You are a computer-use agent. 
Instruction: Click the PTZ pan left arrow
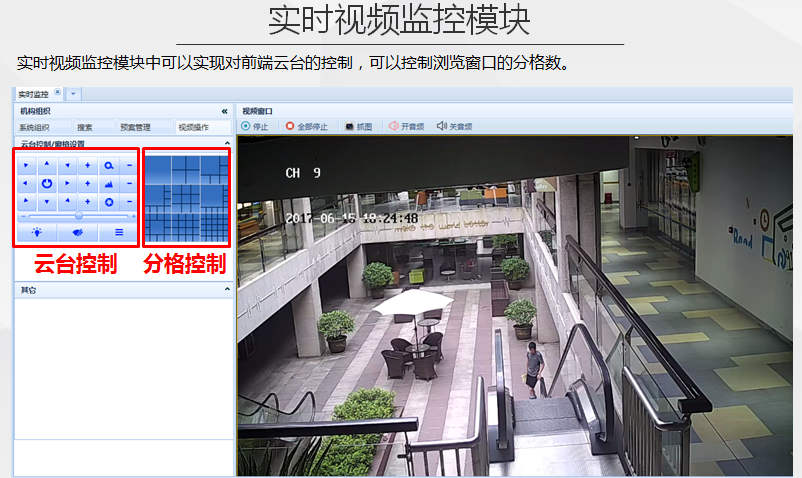pos(26,184)
